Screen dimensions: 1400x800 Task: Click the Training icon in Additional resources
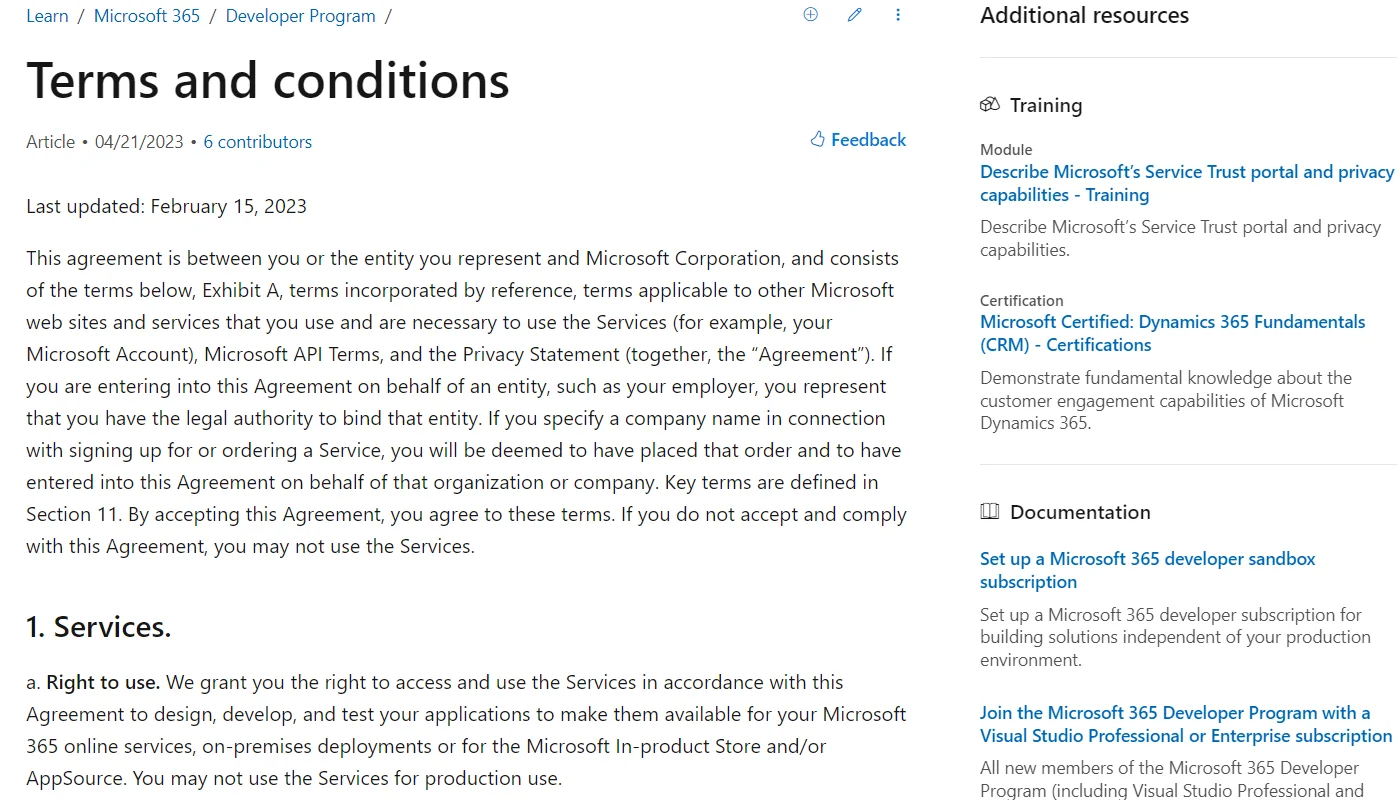point(990,104)
